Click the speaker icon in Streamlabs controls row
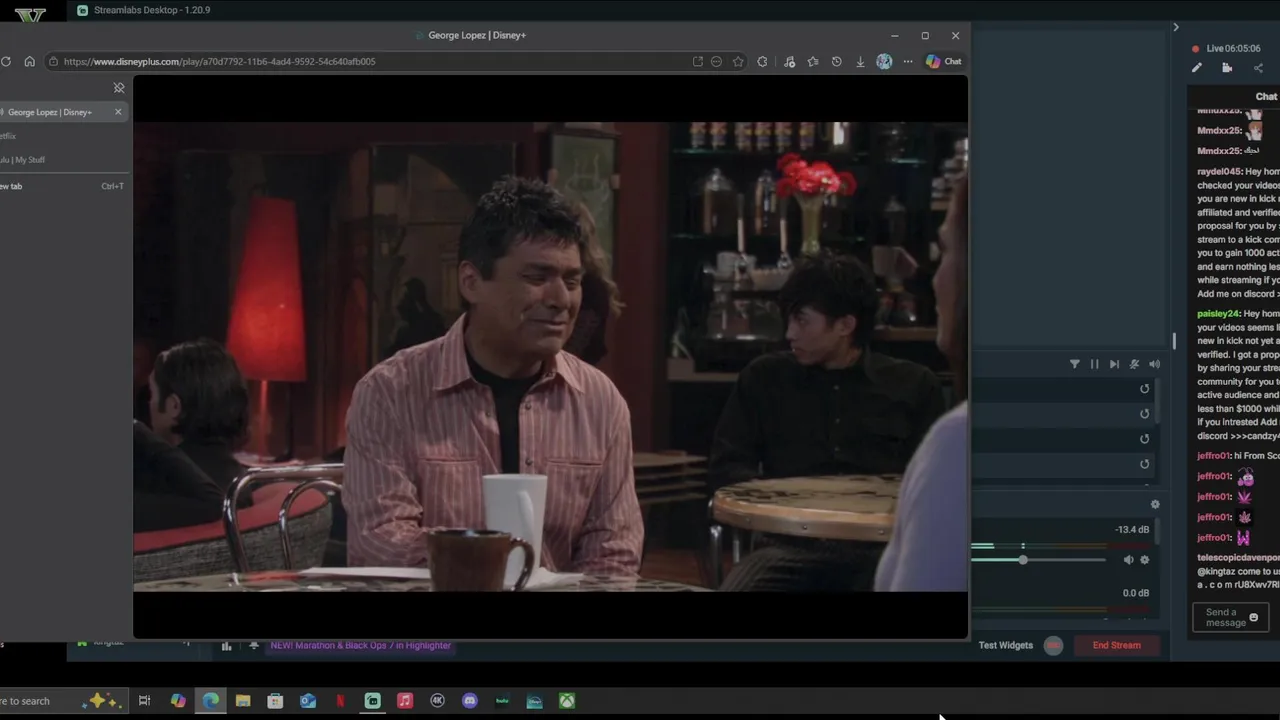This screenshot has height=720, width=1280. pos(1154,364)
